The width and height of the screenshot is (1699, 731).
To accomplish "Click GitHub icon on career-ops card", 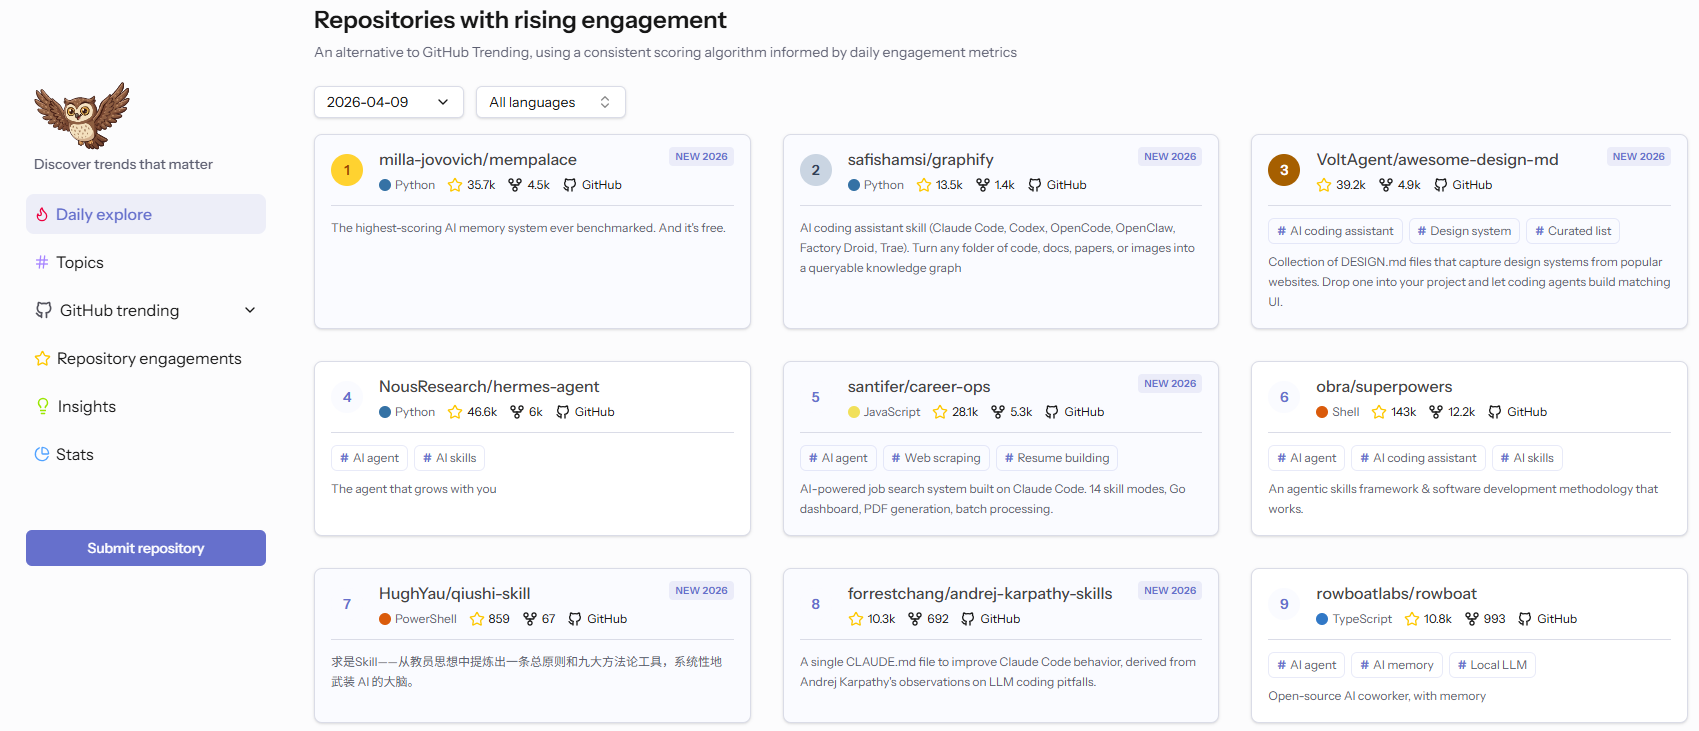I will tap(1052, 412).
